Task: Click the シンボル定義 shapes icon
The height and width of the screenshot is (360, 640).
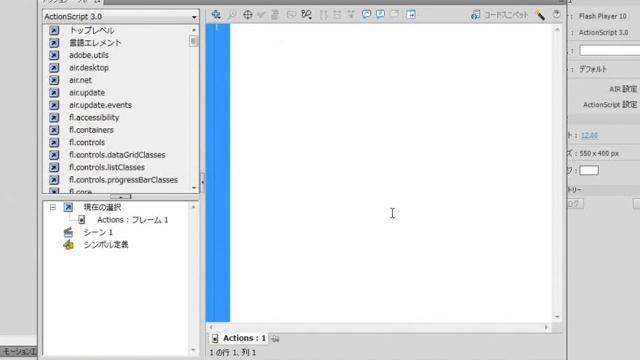Action: point(68,245)
